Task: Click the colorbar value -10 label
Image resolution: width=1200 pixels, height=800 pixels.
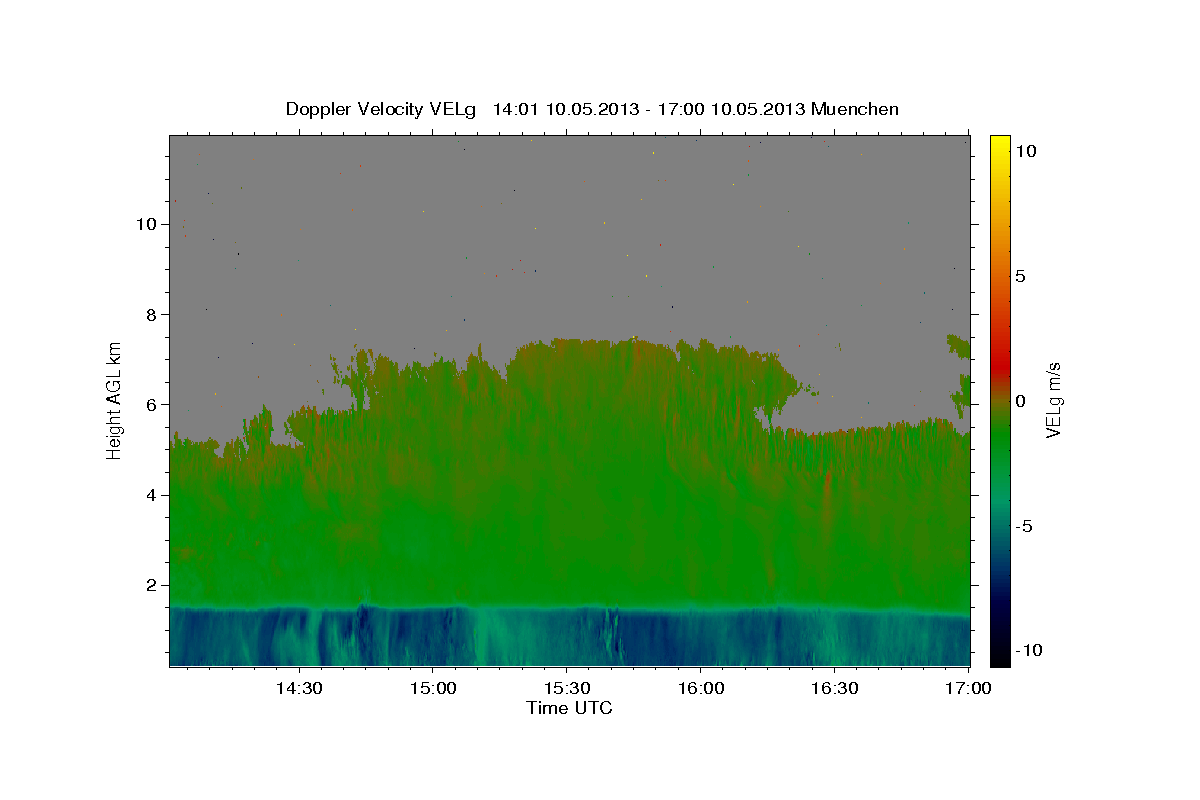Action: coord(1028,651)
